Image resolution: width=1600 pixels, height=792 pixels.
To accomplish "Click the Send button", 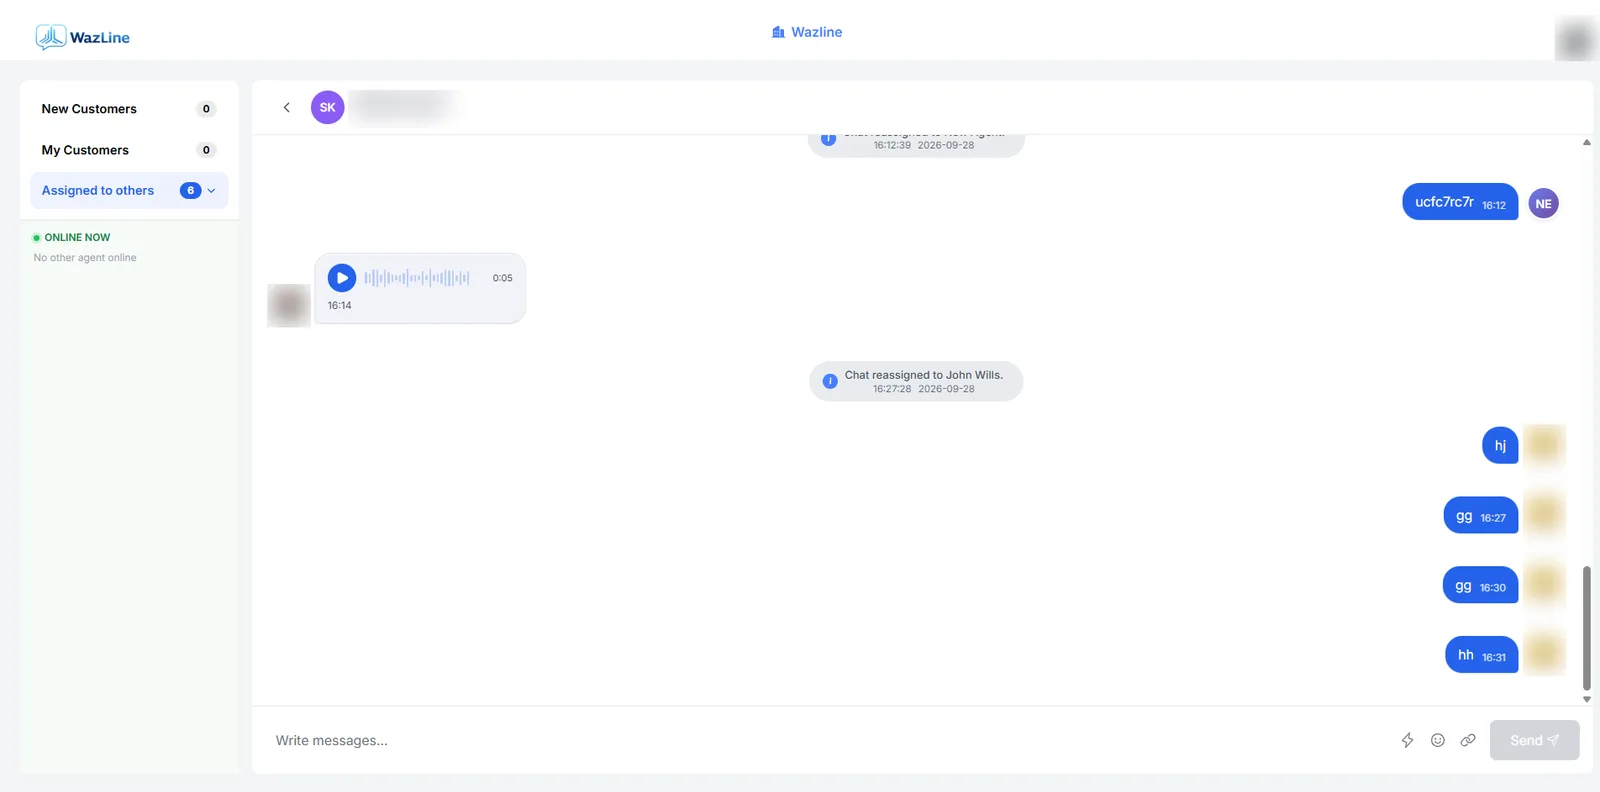I will click(x=1535, y=740).
